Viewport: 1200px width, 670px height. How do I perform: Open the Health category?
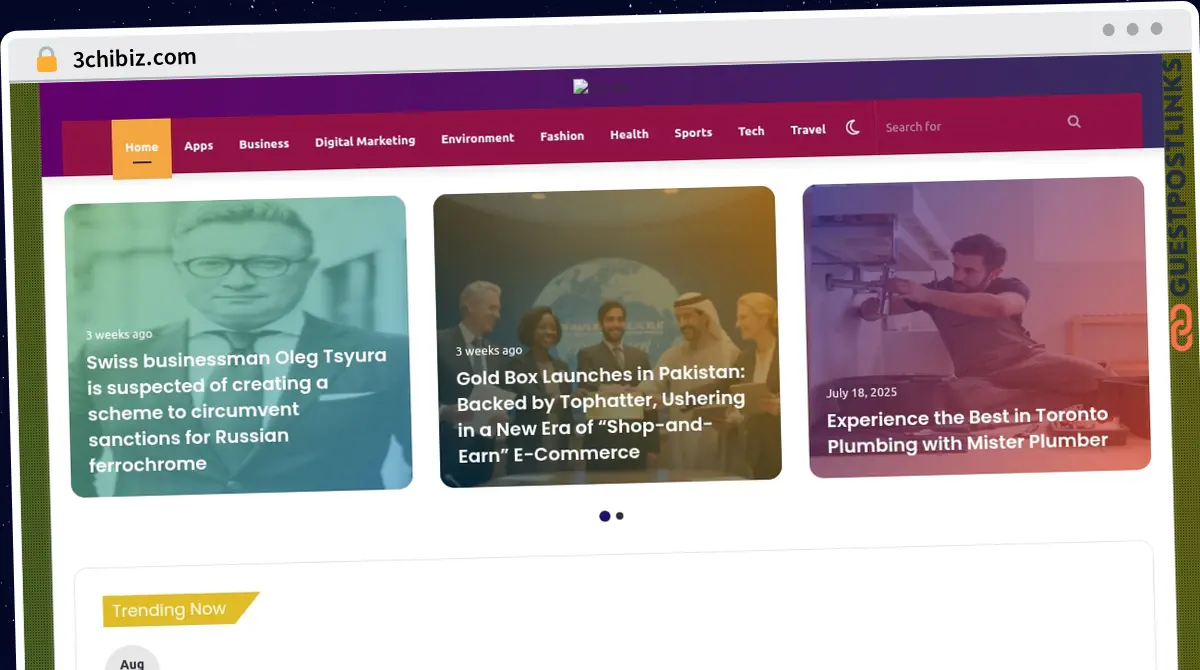point(629,134)
